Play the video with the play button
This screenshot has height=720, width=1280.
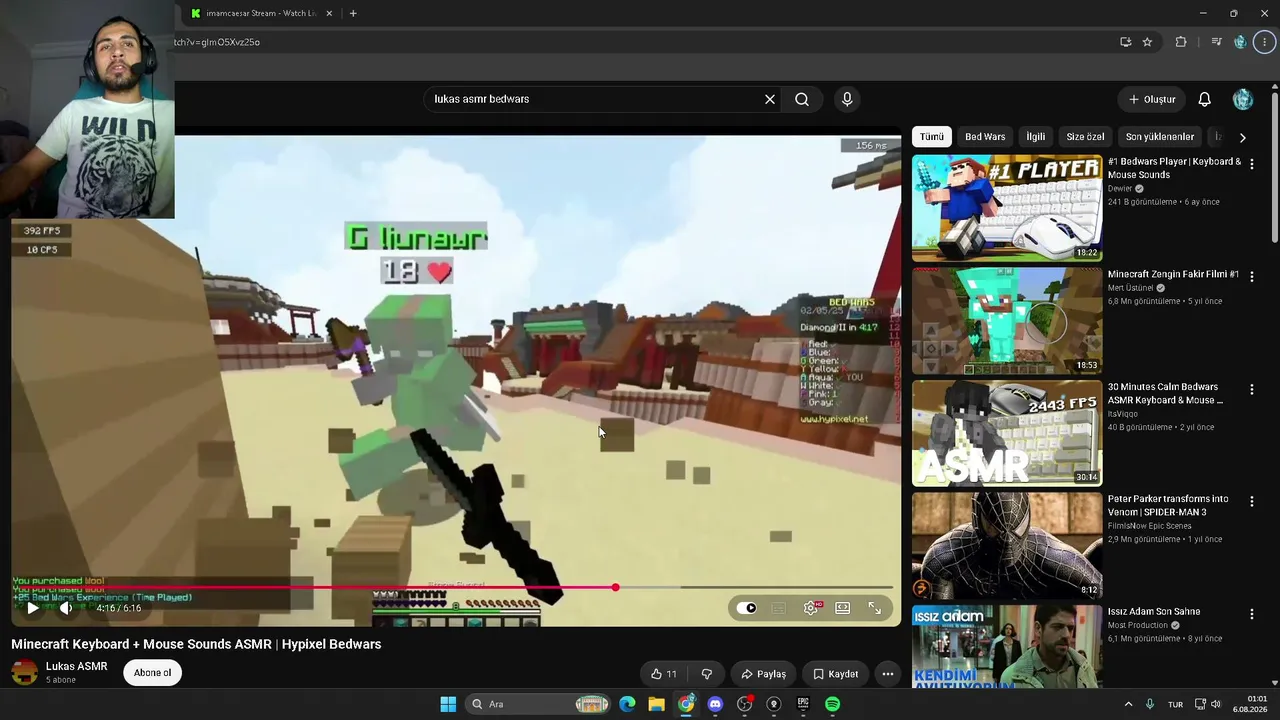click(33, 608)
